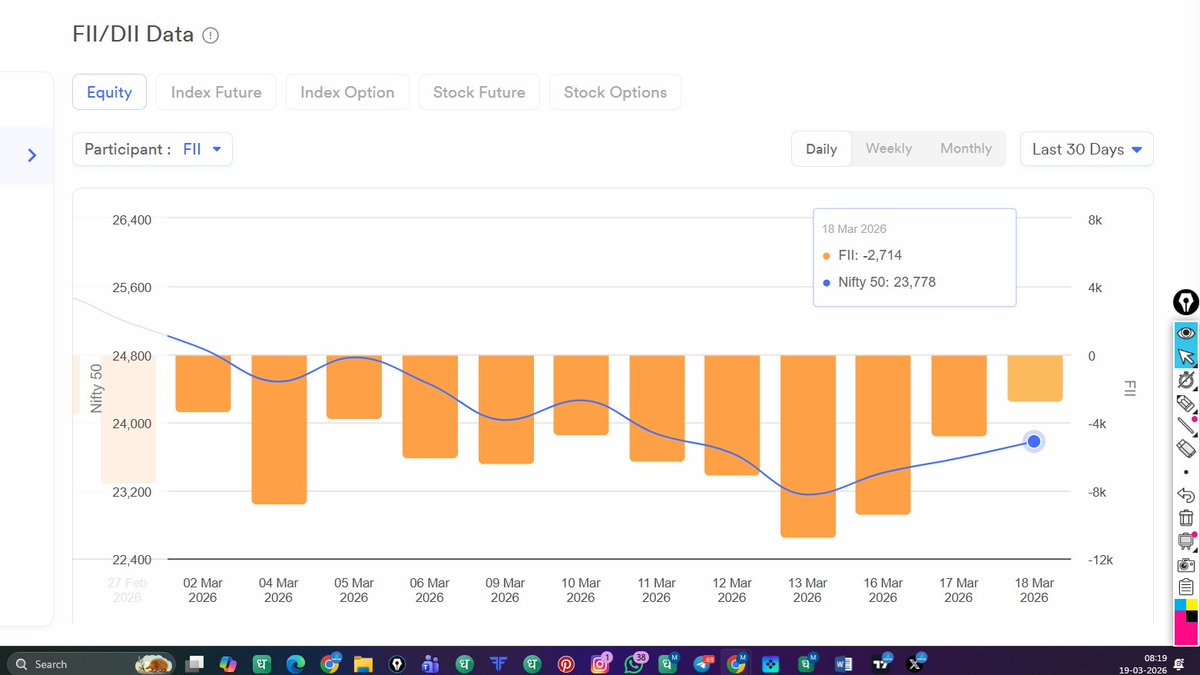
Task: Click the clipboard icon in overlay toolbar
Action: pyautogui.click(x=1185, y=587)
